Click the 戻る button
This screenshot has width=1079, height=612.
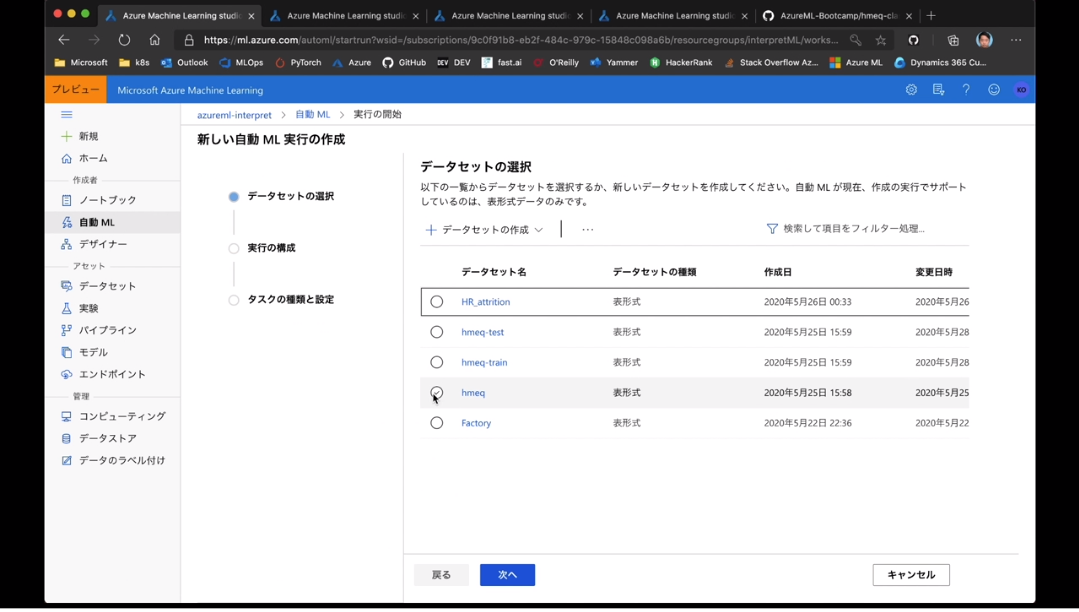click(x=441, y=575)
